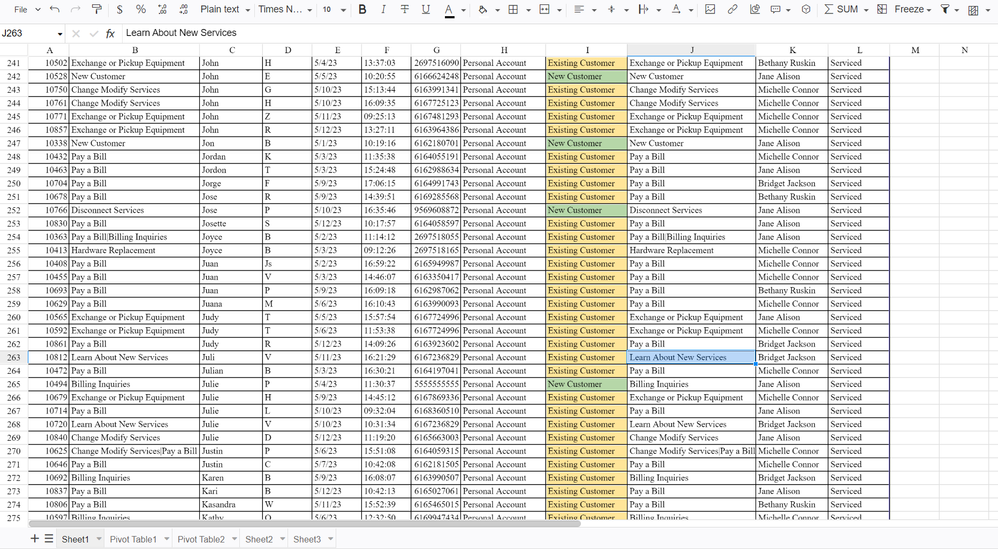
Task: Switch to the Sheet3 tab
Action: [x=307, y=539]
